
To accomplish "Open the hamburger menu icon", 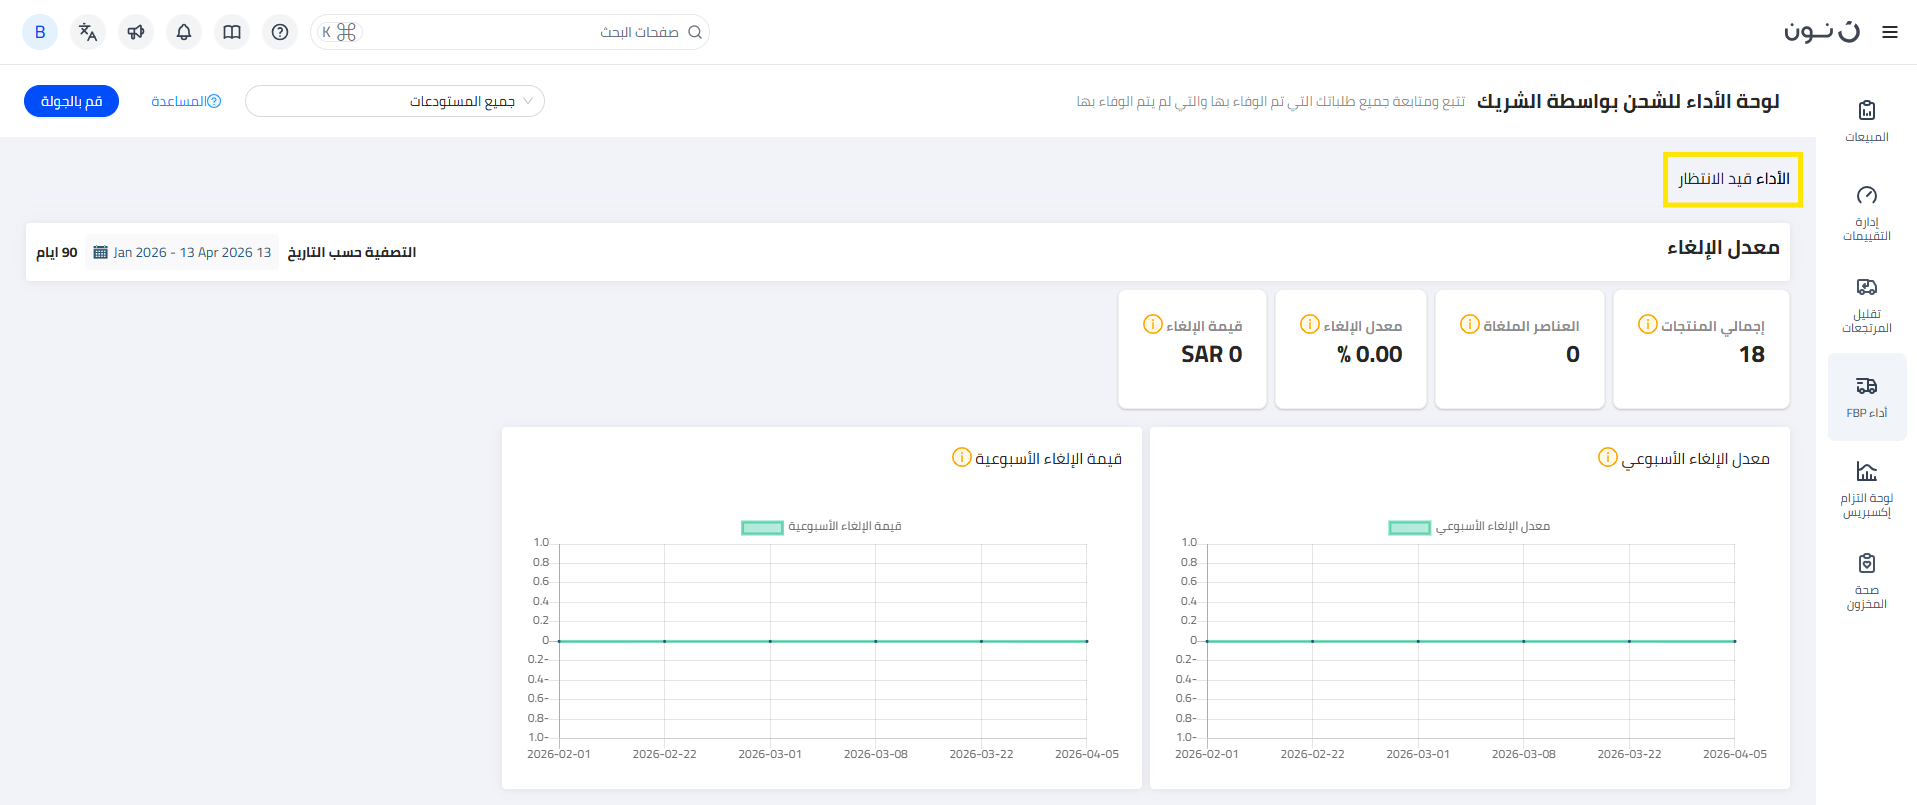I will point(1889,32).
